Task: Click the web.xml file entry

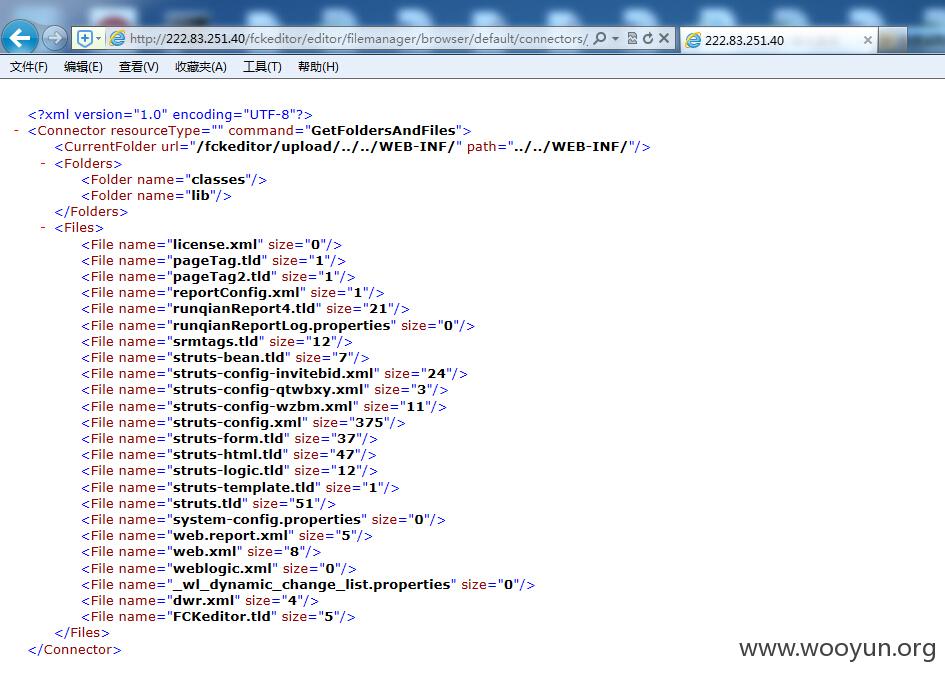Action: 201,552
